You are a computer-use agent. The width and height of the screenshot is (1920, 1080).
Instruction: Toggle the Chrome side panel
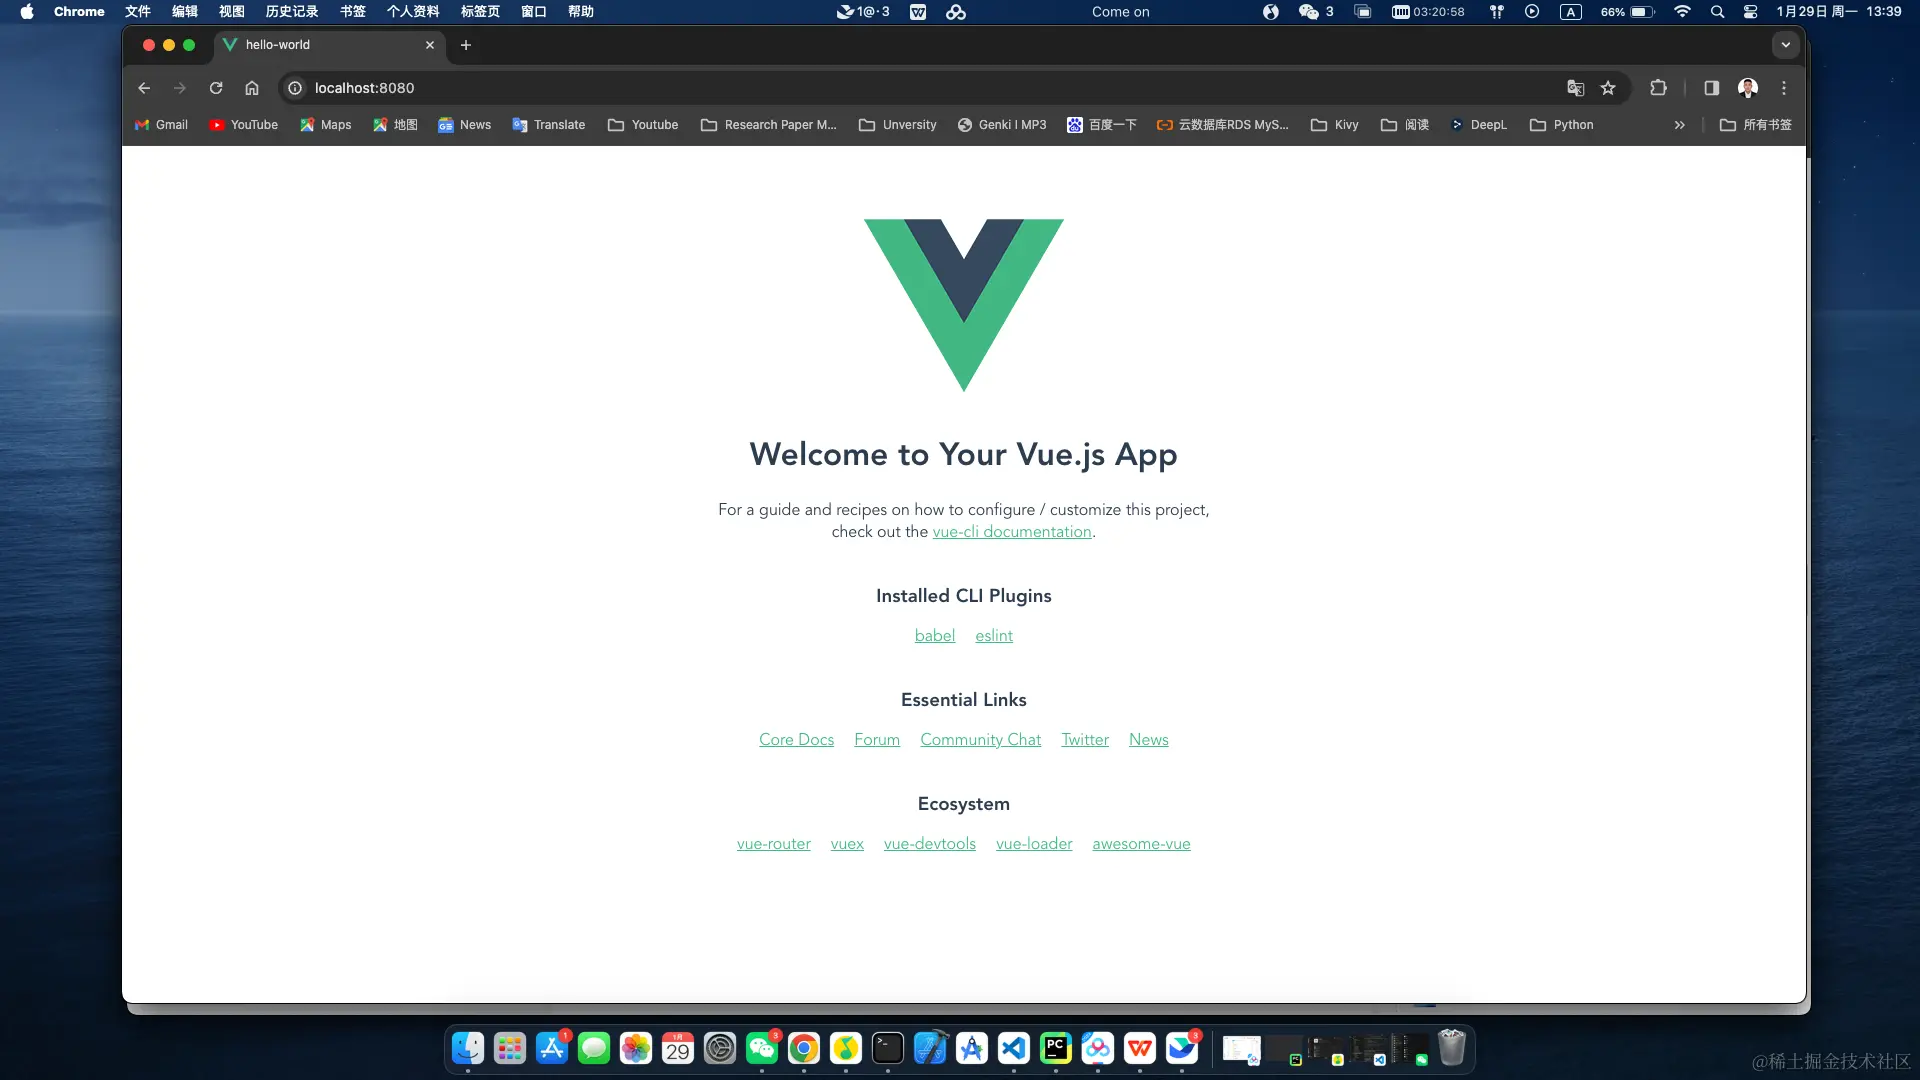1712,88
